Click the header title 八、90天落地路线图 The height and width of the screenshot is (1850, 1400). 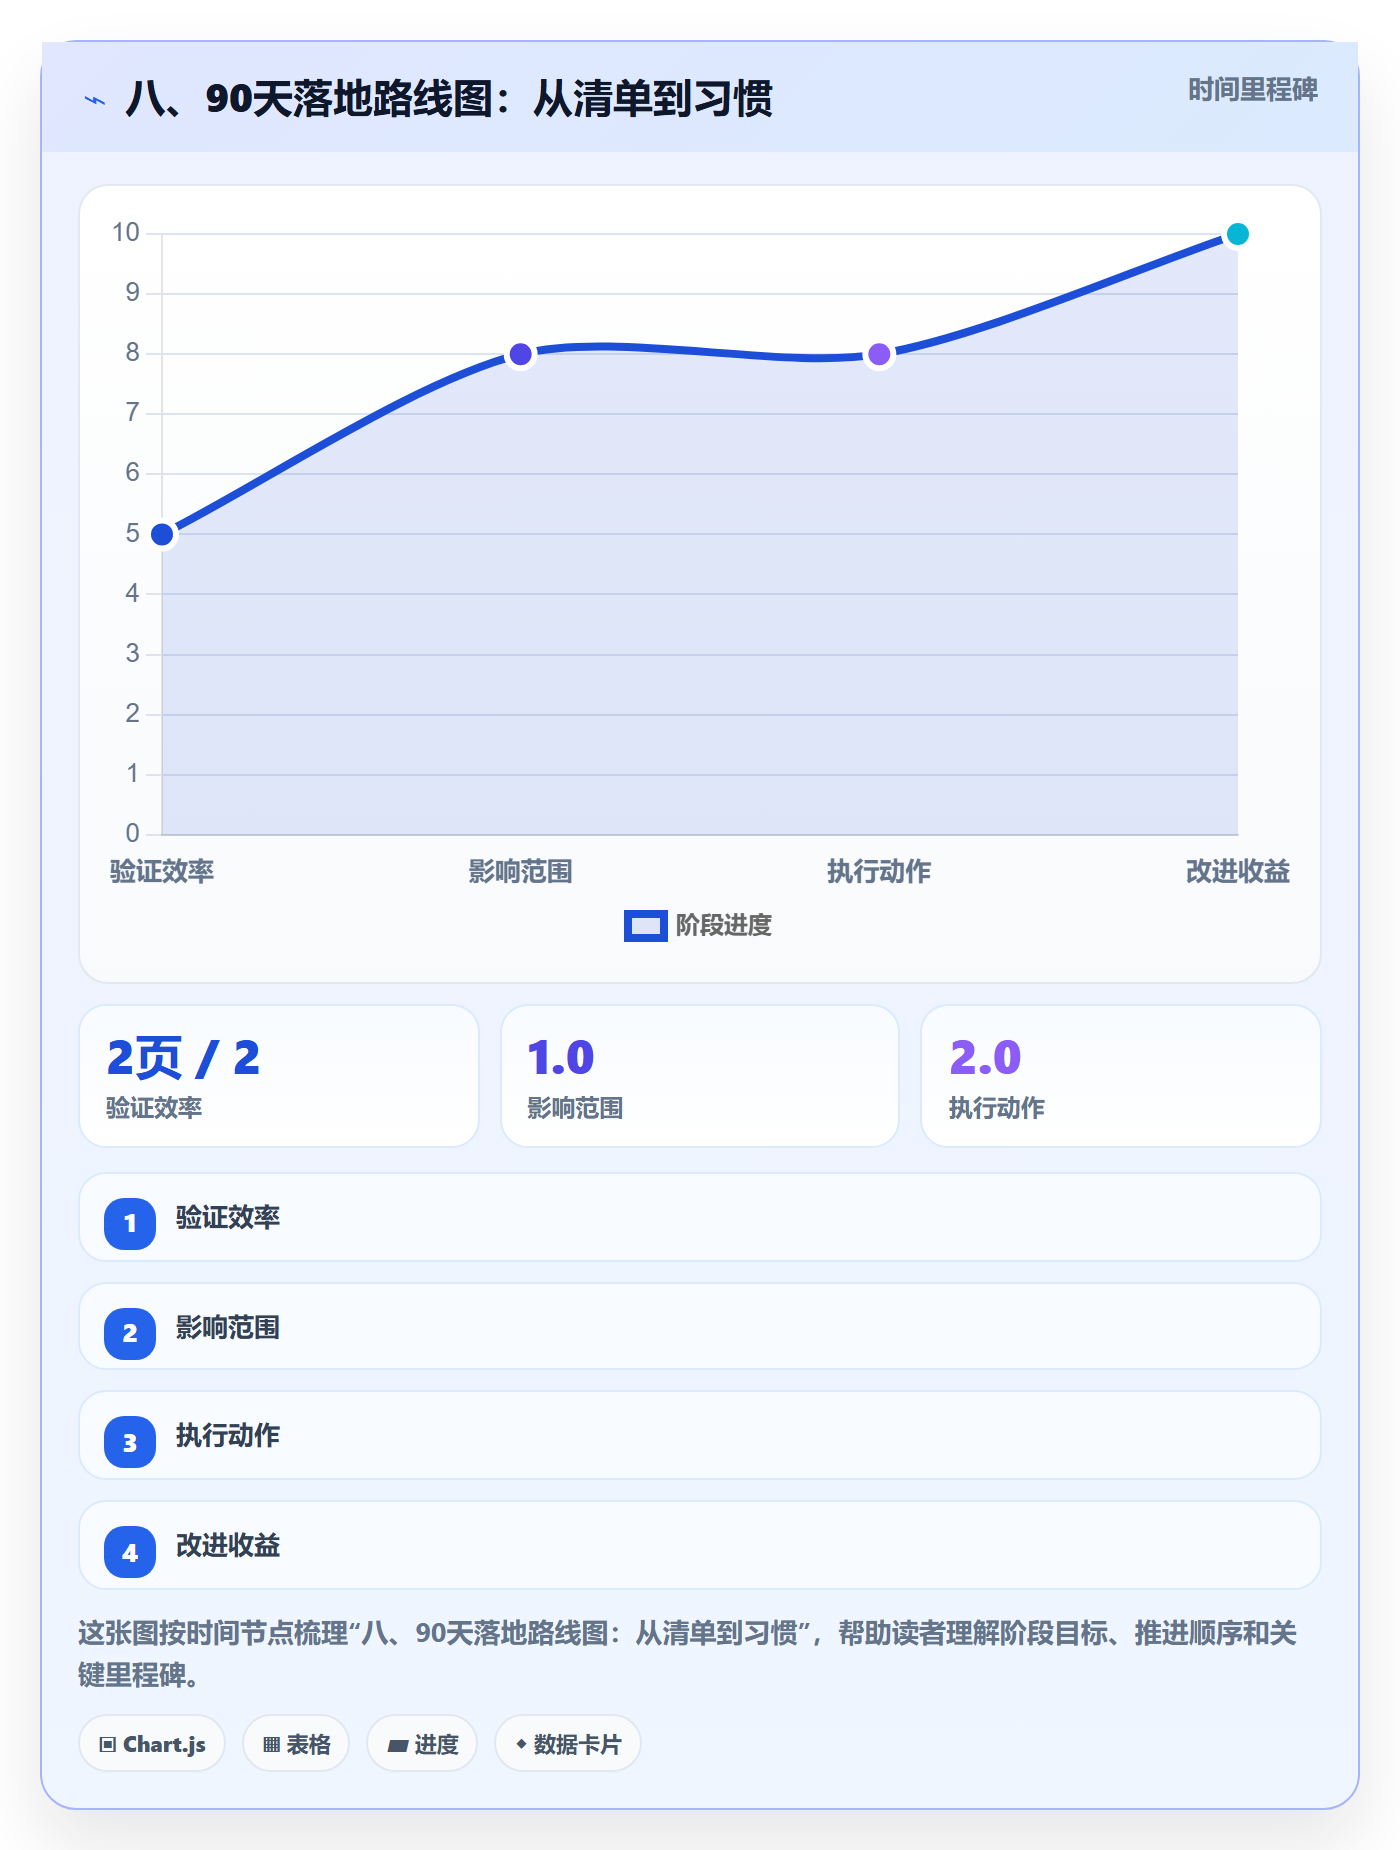449,99
